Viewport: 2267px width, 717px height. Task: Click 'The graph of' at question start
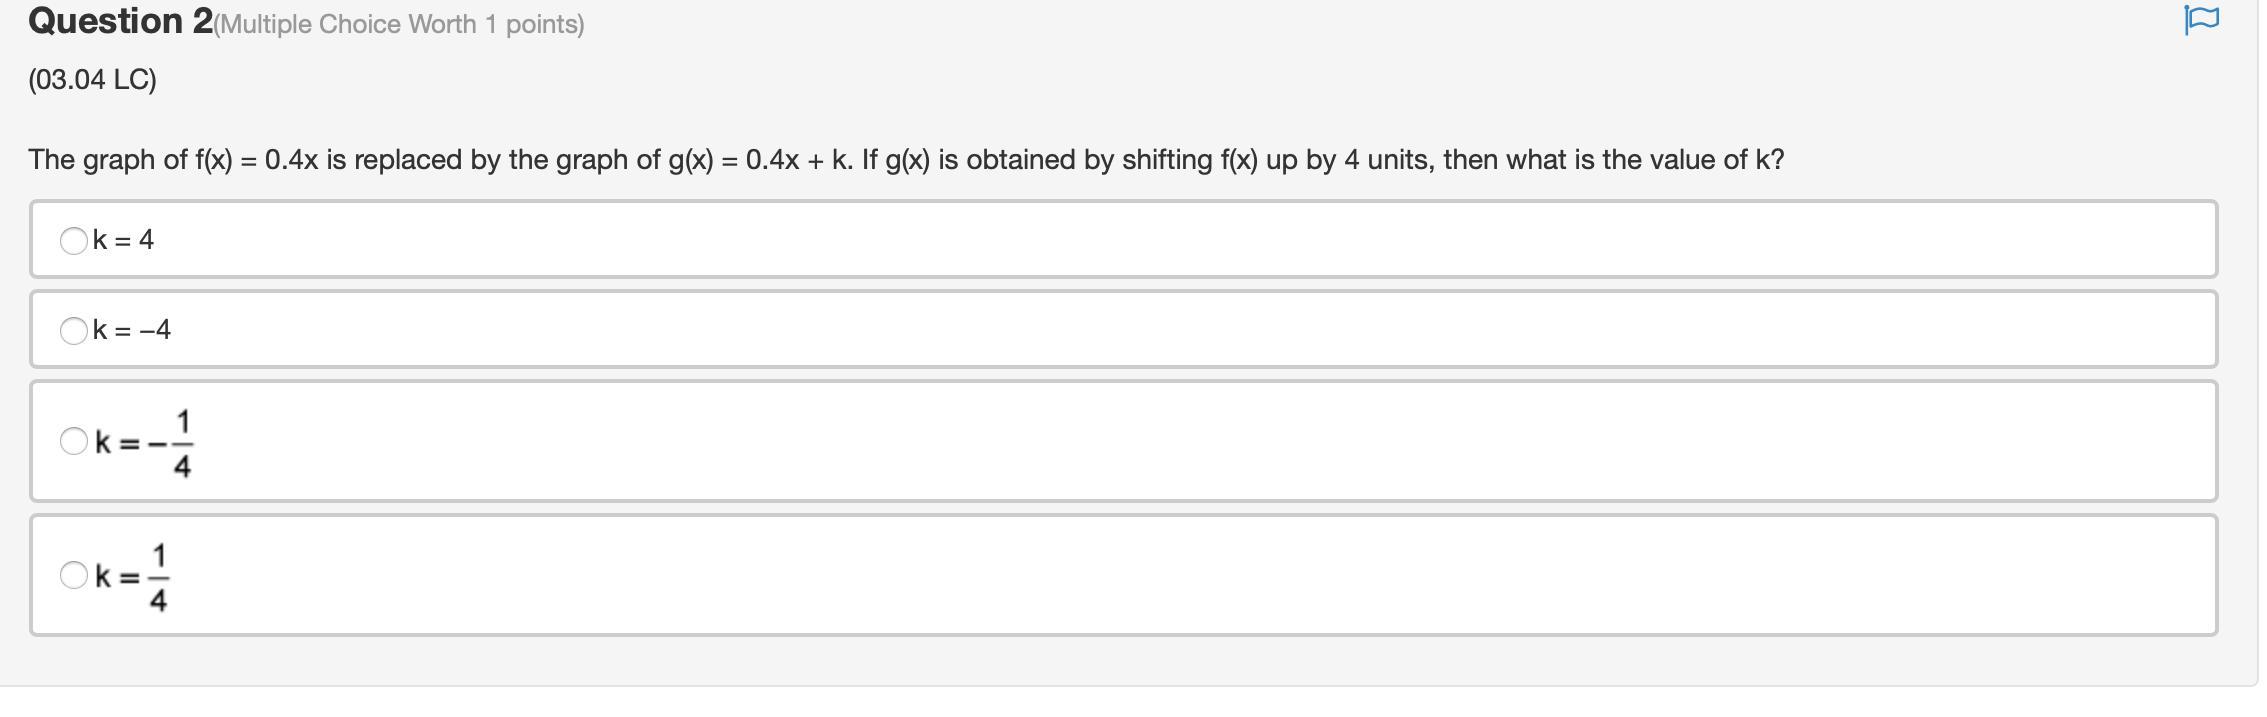[107, 160]
